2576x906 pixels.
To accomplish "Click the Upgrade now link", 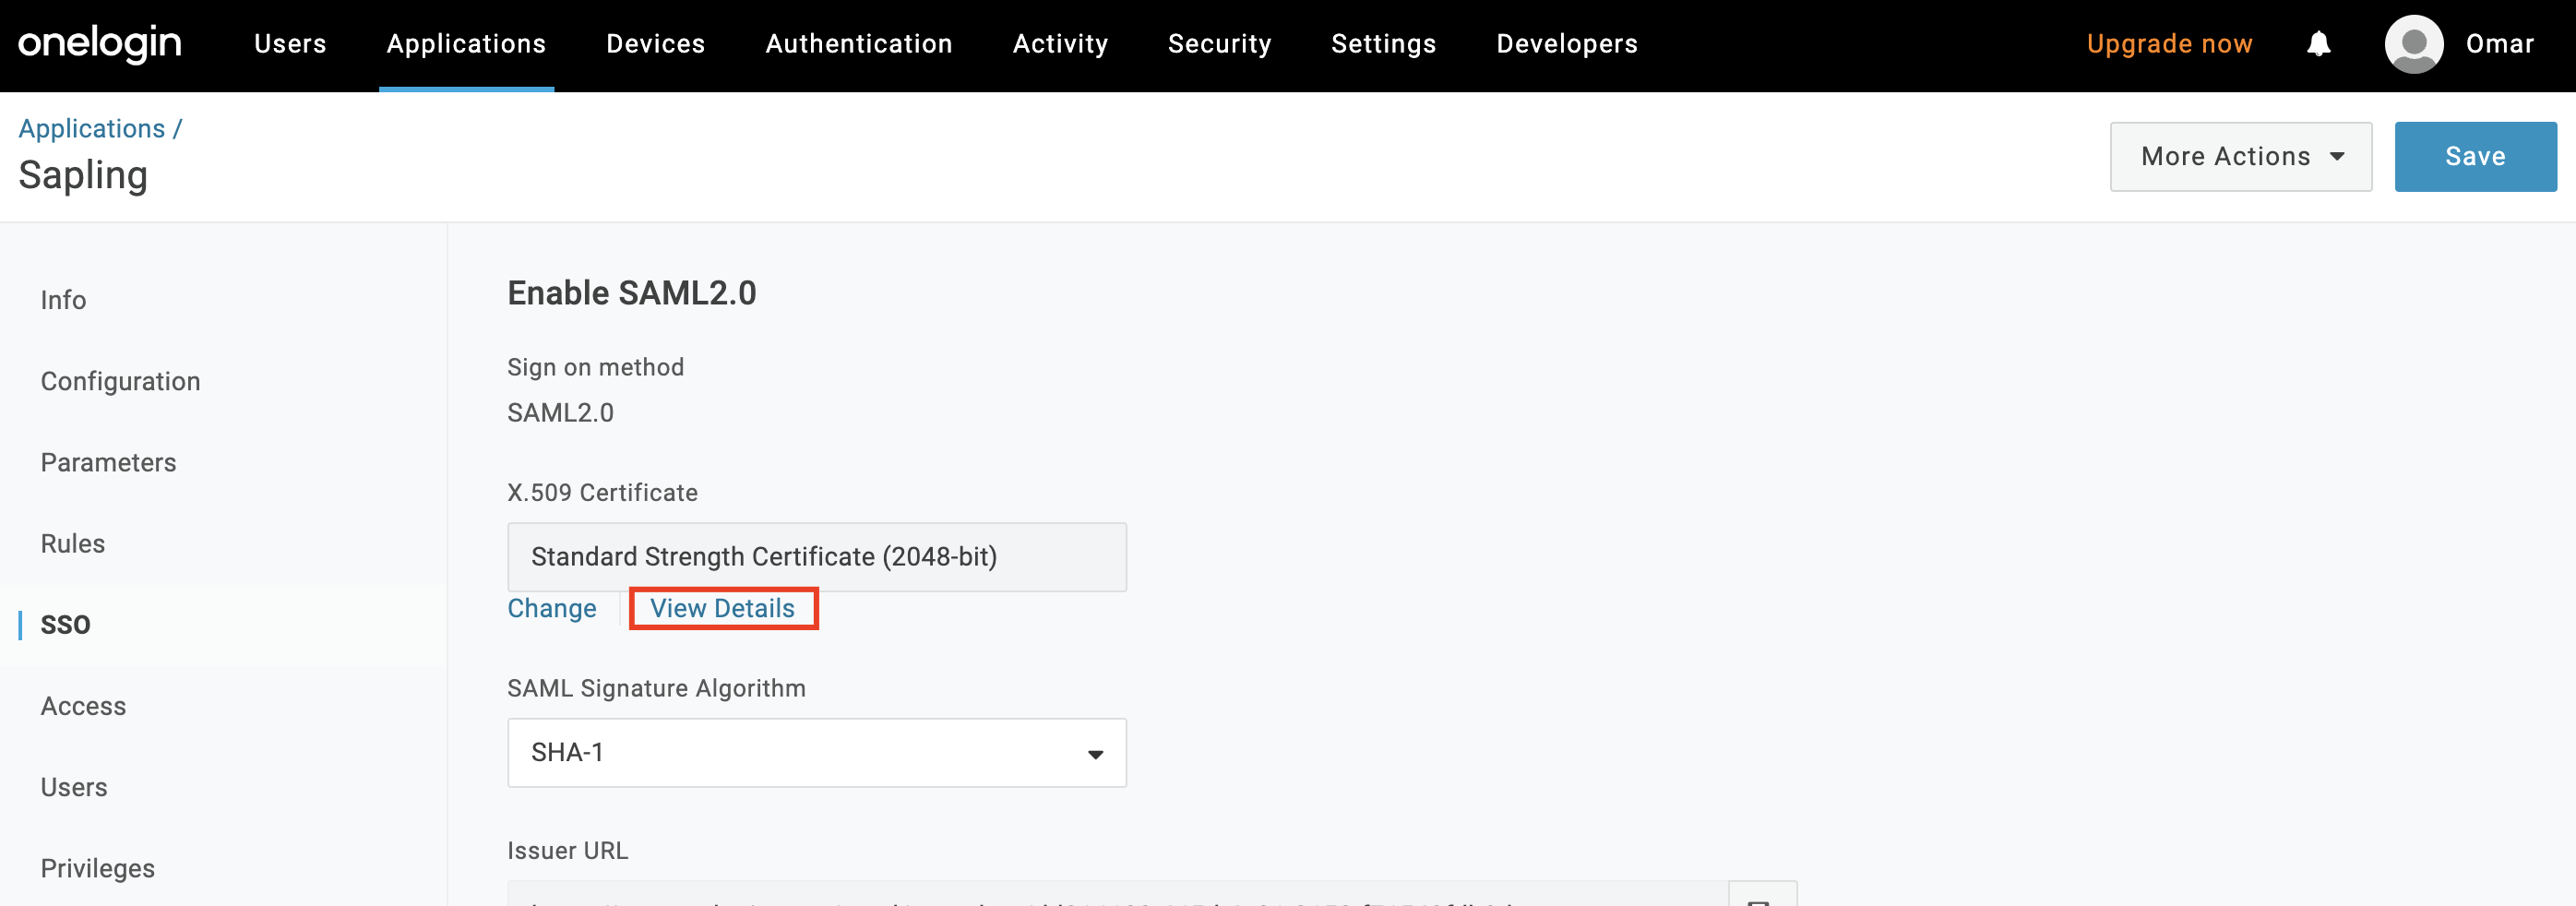I will coord(2169,44).
